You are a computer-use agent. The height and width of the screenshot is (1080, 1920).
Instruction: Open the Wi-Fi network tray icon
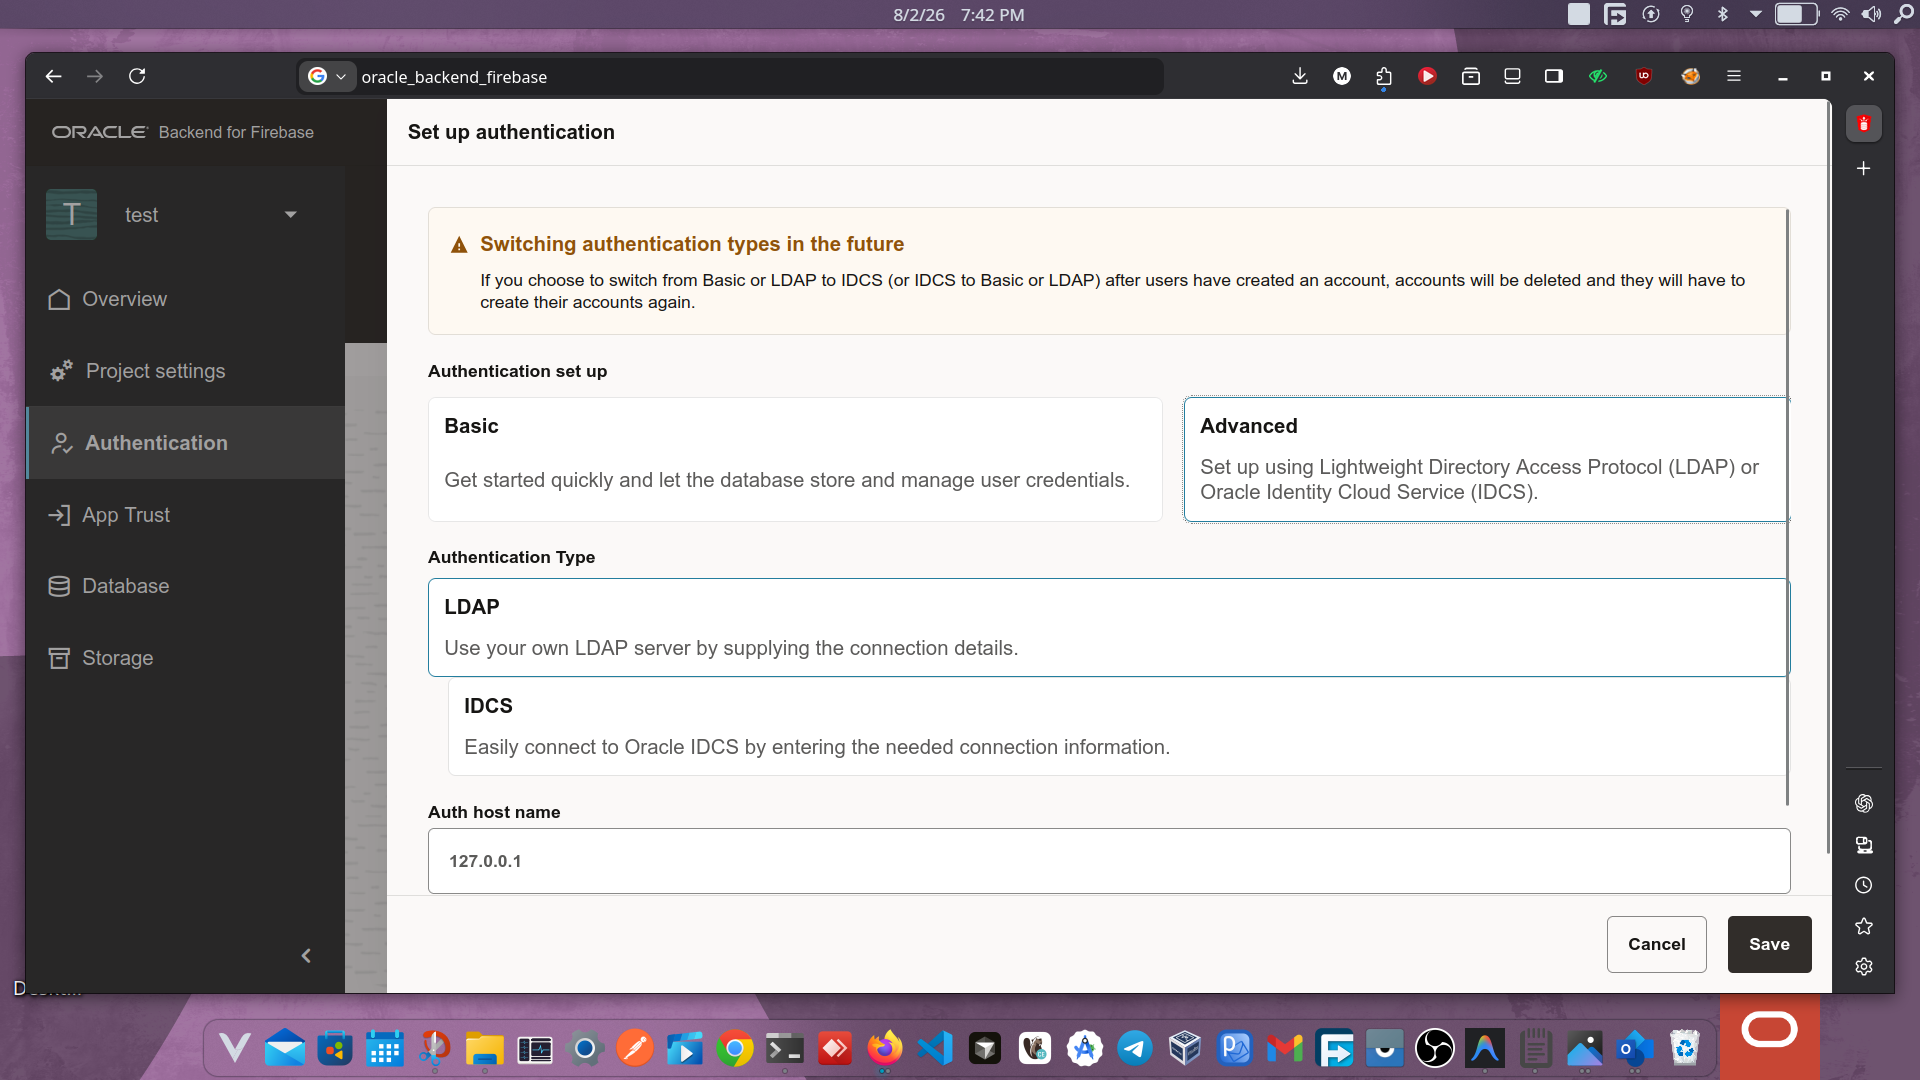(1840, 14)
